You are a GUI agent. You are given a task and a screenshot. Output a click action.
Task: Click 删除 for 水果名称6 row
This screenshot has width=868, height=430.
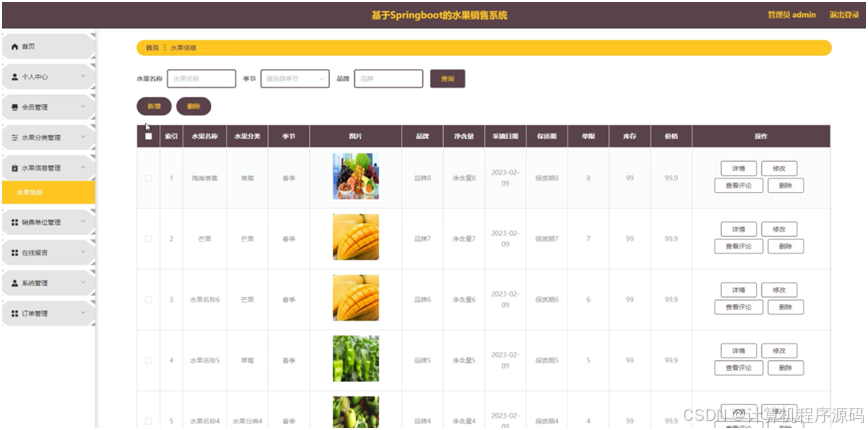[x=786, y=307]
